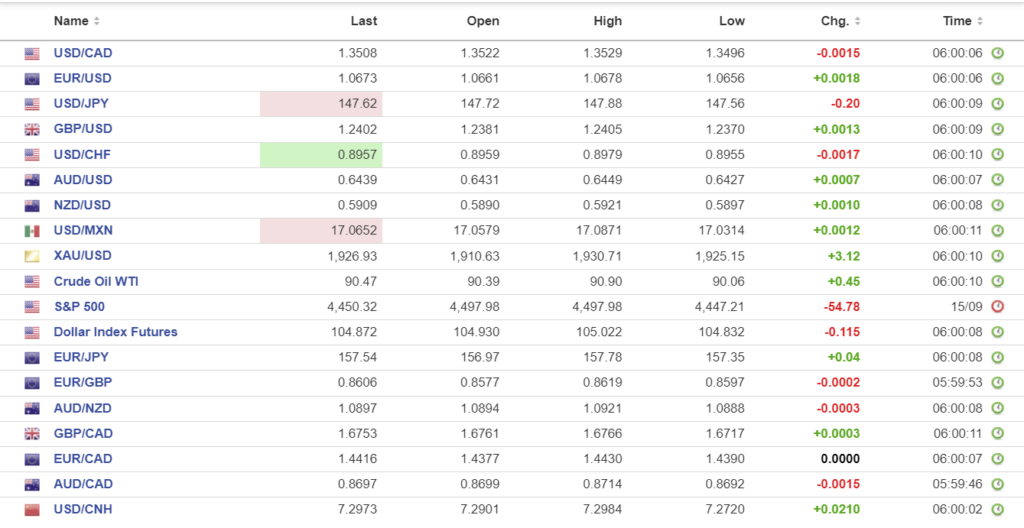This screenshot has height=528, width=1024.
Task: Open the USD/JPY instrument link
Action: click(x=83, y=104)
